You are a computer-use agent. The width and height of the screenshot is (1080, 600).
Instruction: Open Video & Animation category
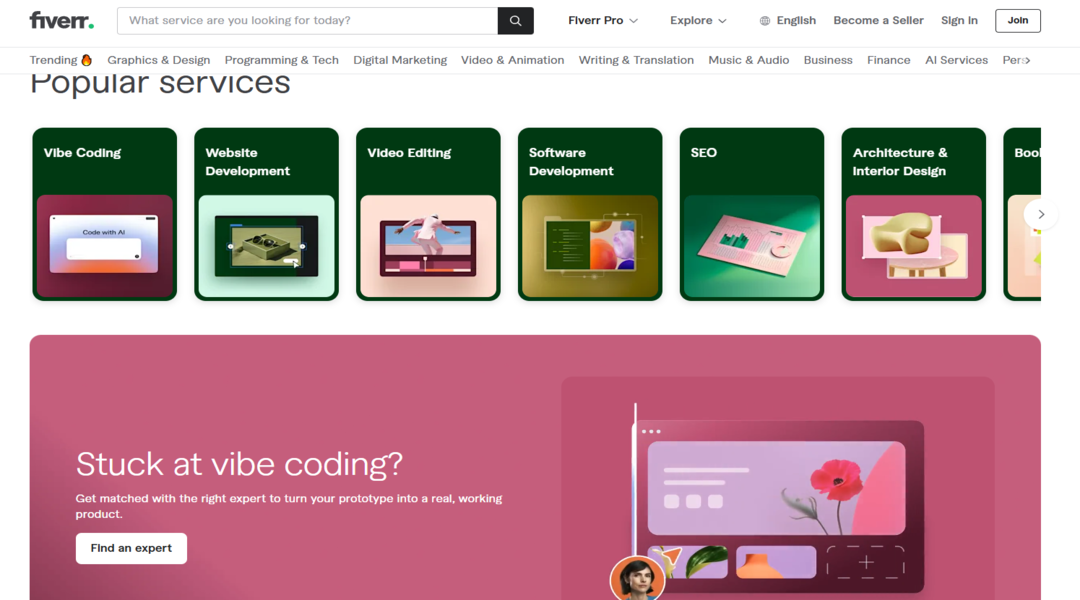point(512,60)
